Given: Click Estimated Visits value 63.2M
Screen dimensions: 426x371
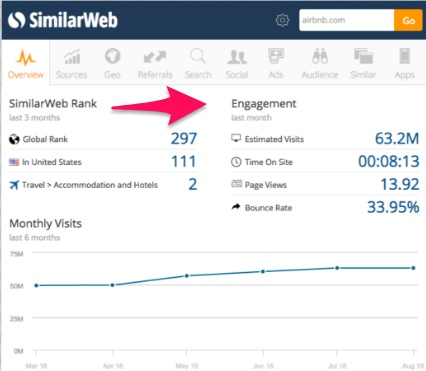Looking at the screenshot, I should click(397, 139).
